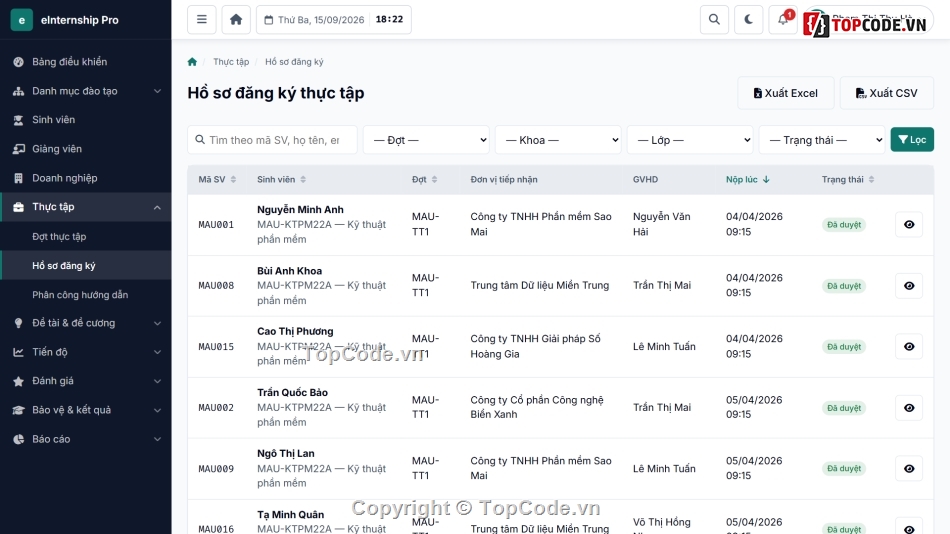Expand Báo cáo menu
The height and width of the screenshot is (534, 950).
tap(85, 439)
